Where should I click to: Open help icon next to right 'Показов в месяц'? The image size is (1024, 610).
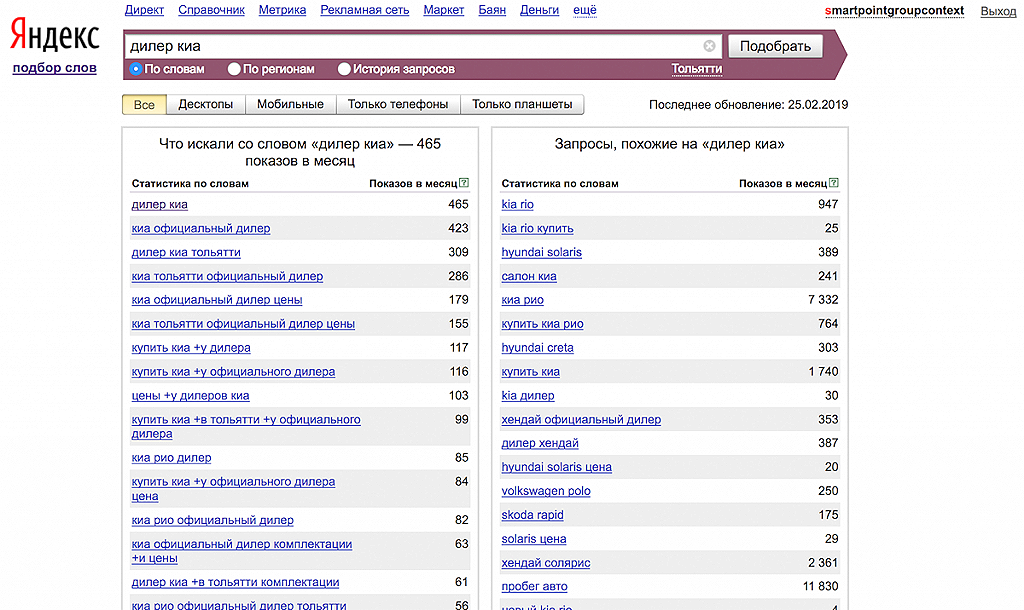tap(834, 183)
